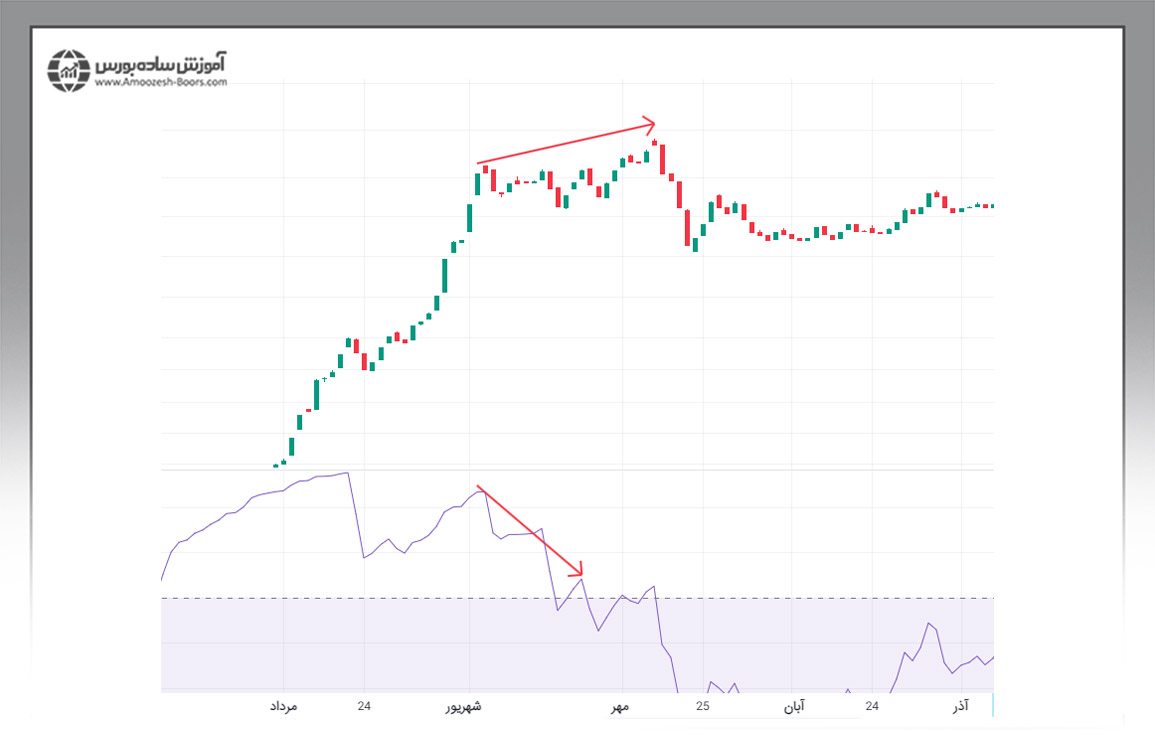Click start point of the rising price trendline
Image resolution: width=1155 pixels, height=739 pixels.
(479, 163)
